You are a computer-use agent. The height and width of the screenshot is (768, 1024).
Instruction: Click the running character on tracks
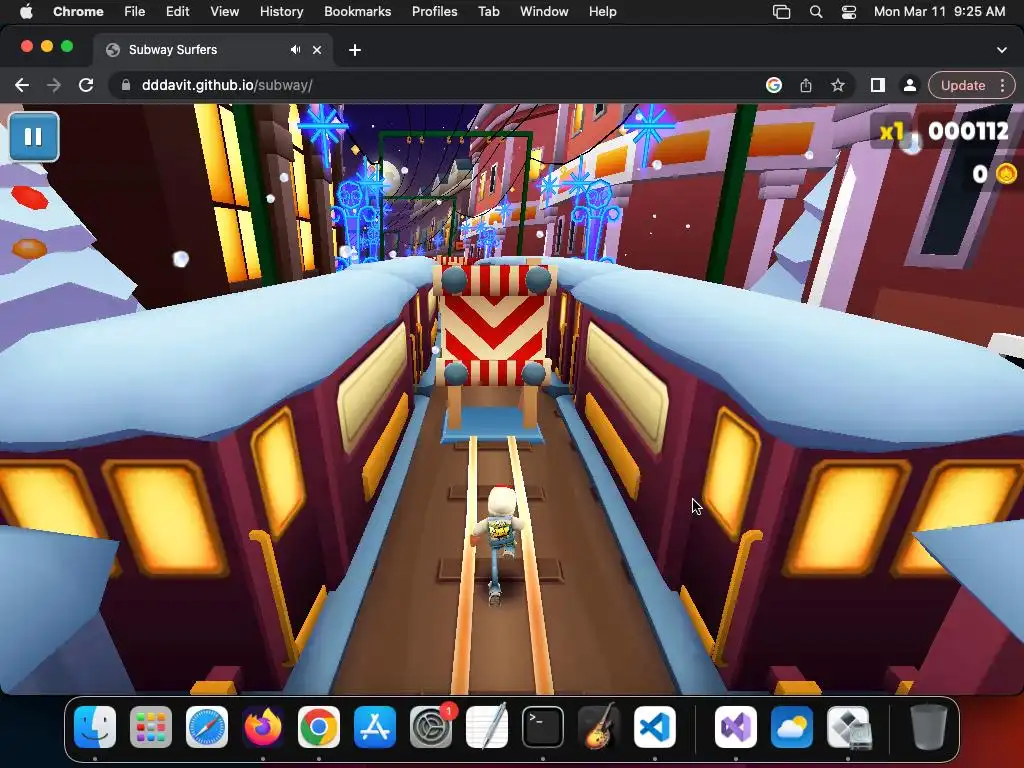click(x=502, y=545)
